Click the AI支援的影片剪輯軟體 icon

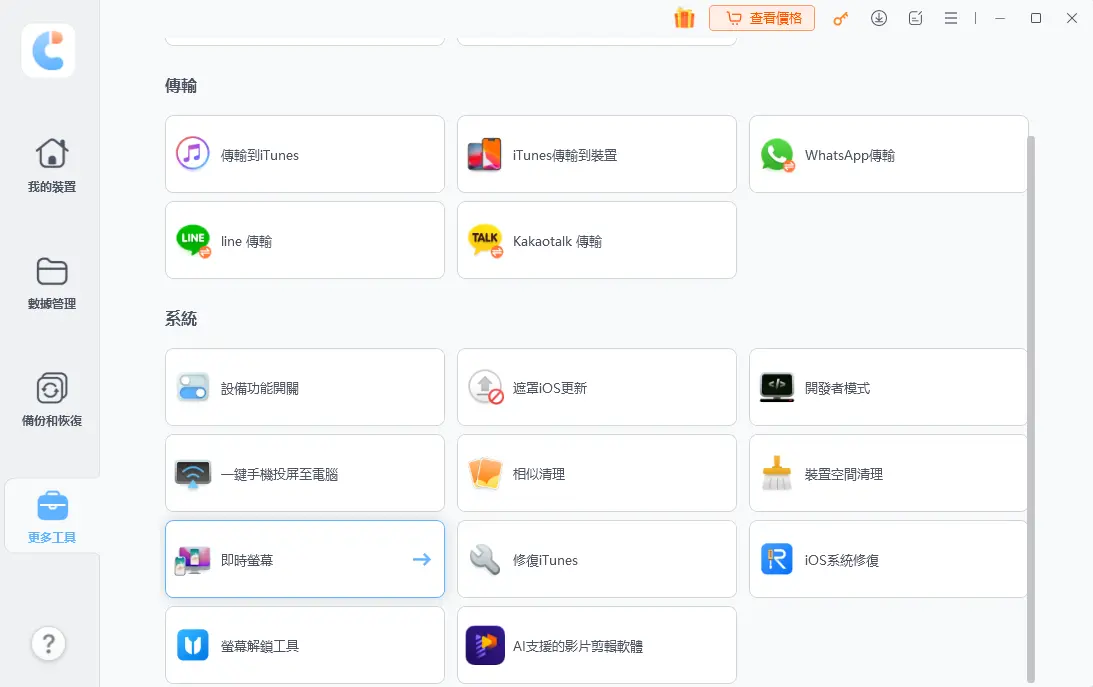[485, 645]
